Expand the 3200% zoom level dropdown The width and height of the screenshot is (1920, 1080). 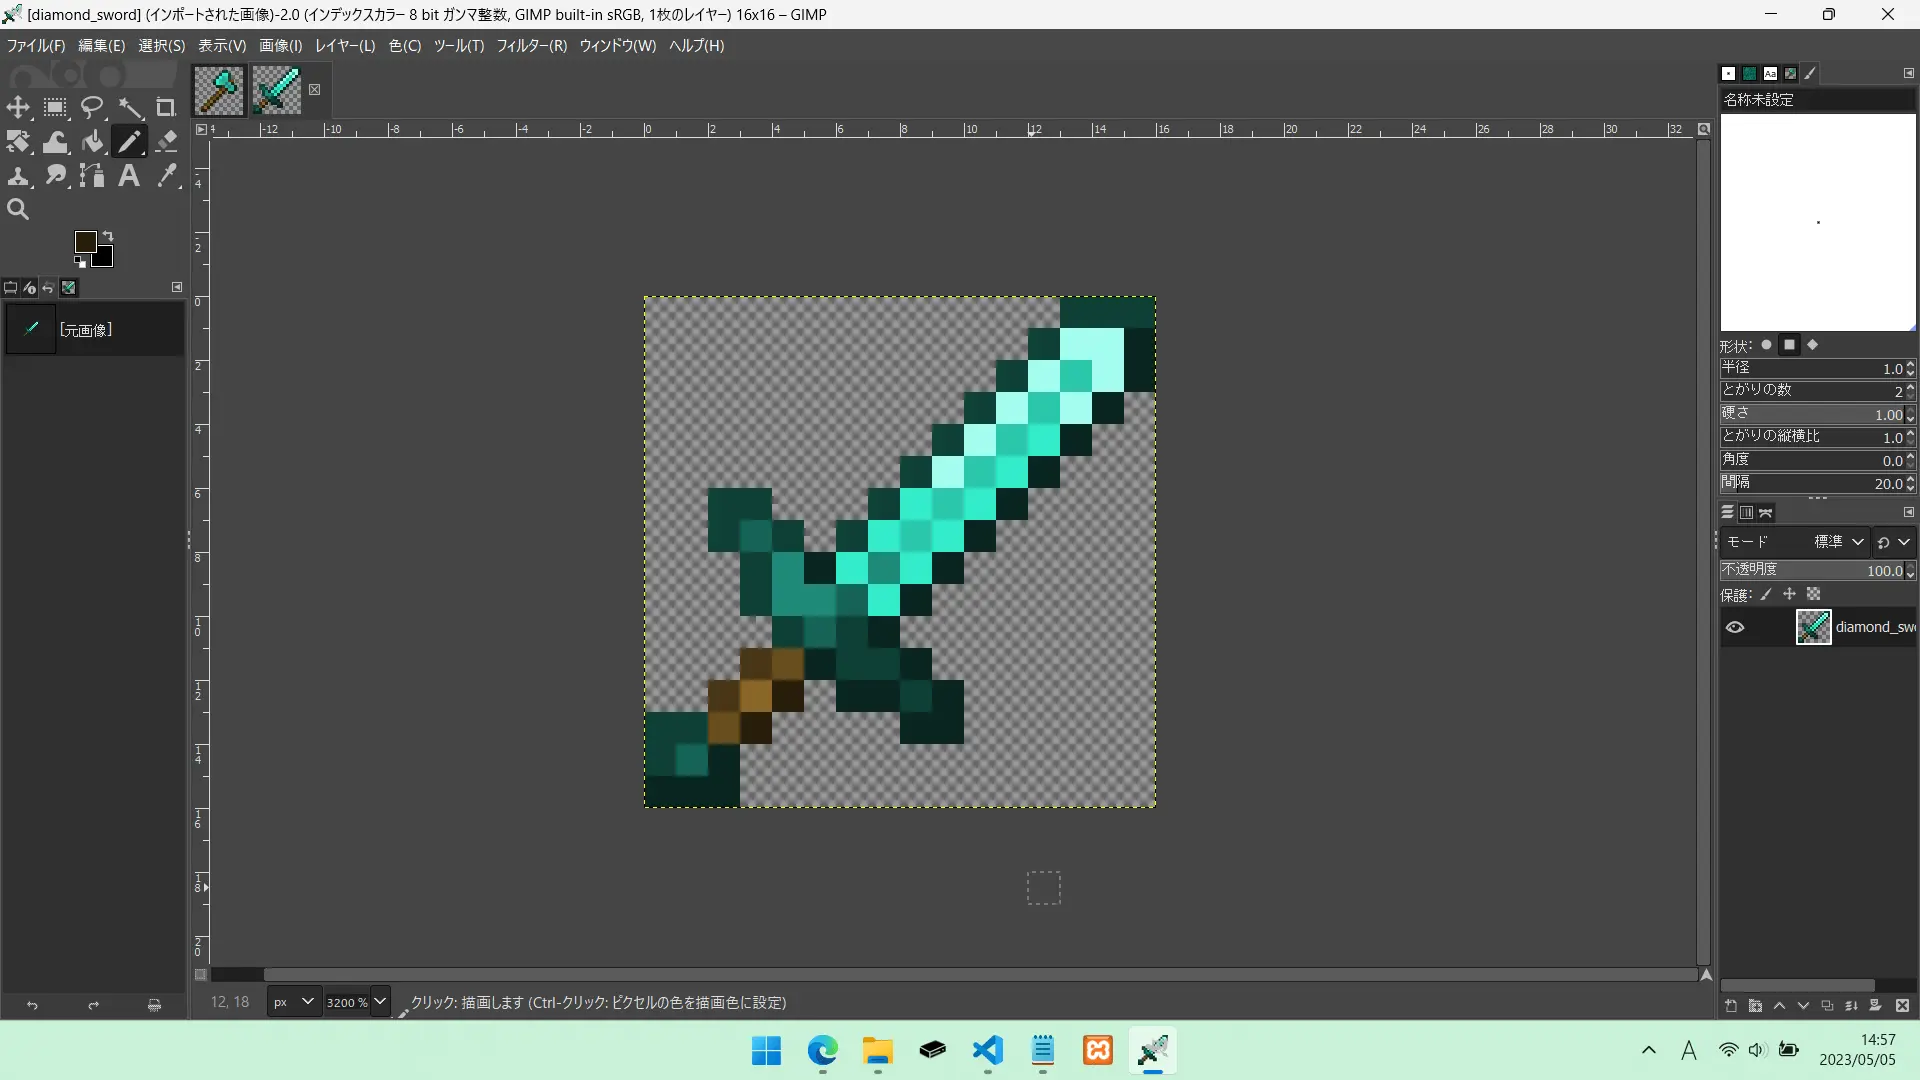[x=380, y=1002]
